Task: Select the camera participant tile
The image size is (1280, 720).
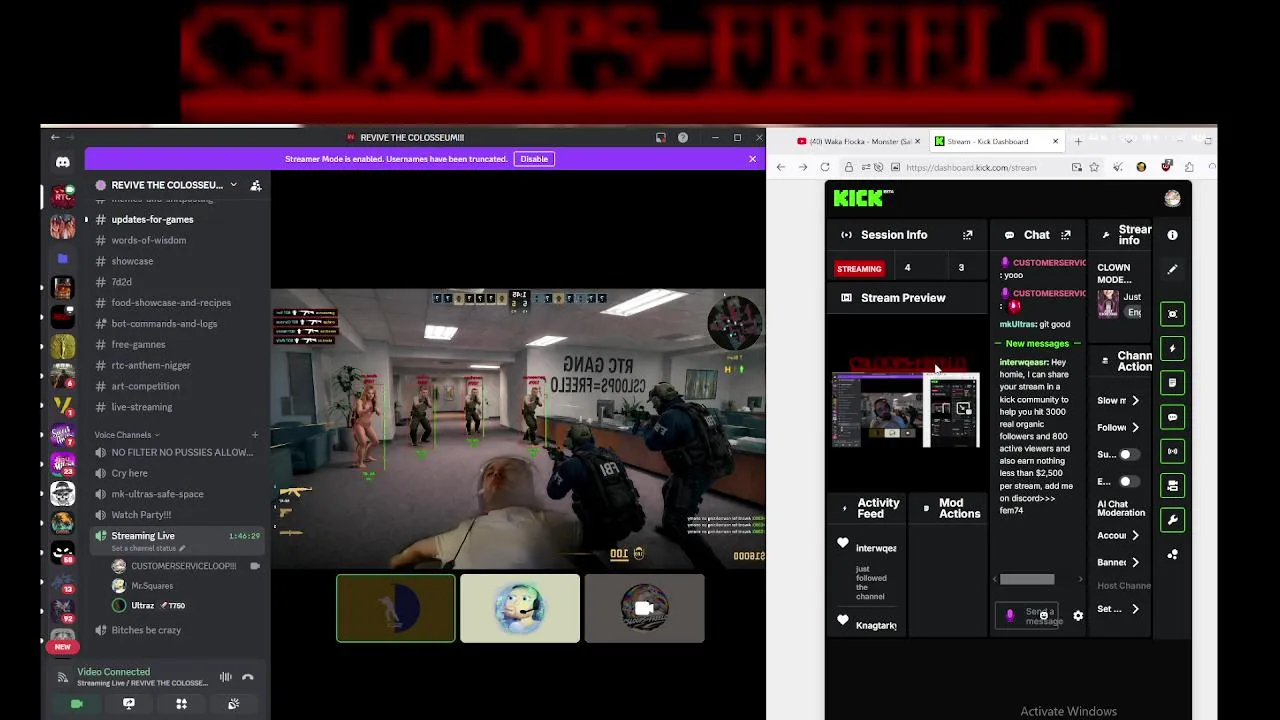Action: click(644, 608)
